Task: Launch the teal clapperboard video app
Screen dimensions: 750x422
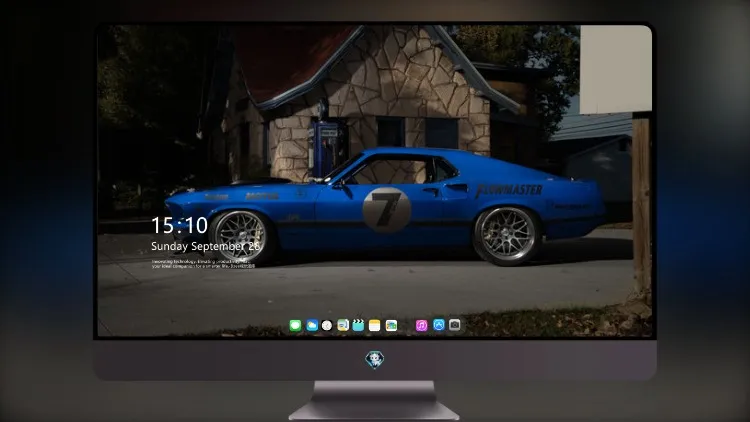Action: pyautogui.click(x=358, y=325)
